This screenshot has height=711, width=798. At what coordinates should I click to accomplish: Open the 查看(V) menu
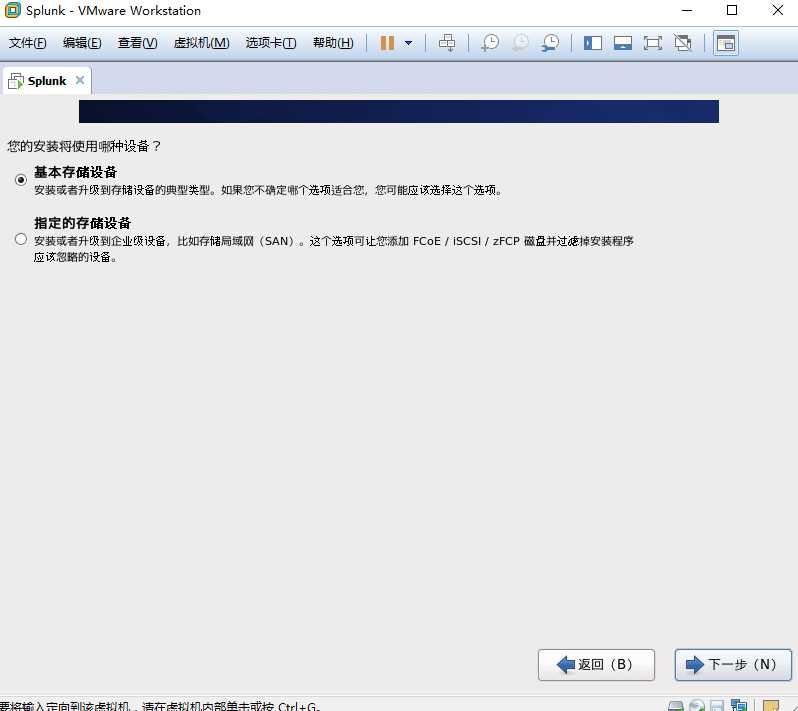(x=137, y=43)
